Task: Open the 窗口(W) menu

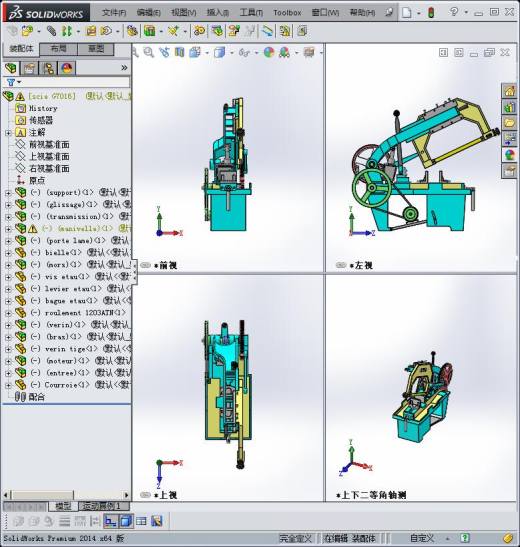Action: click(325, 13)
